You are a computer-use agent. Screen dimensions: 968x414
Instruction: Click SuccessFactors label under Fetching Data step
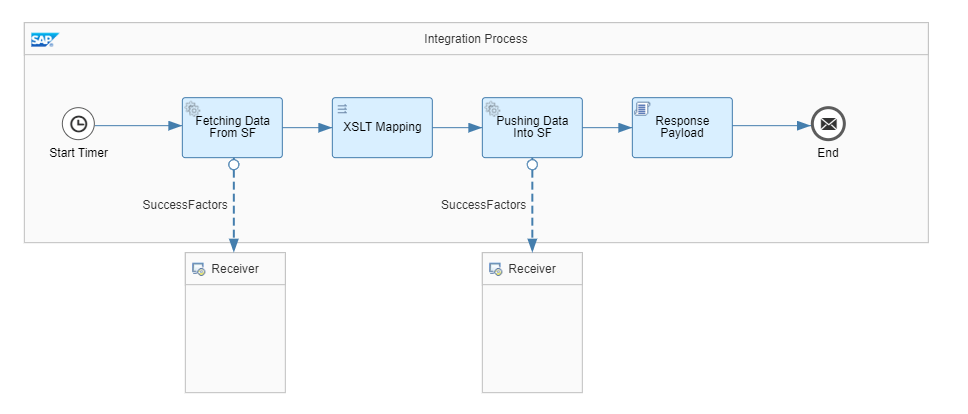click(x=185, y=204)
